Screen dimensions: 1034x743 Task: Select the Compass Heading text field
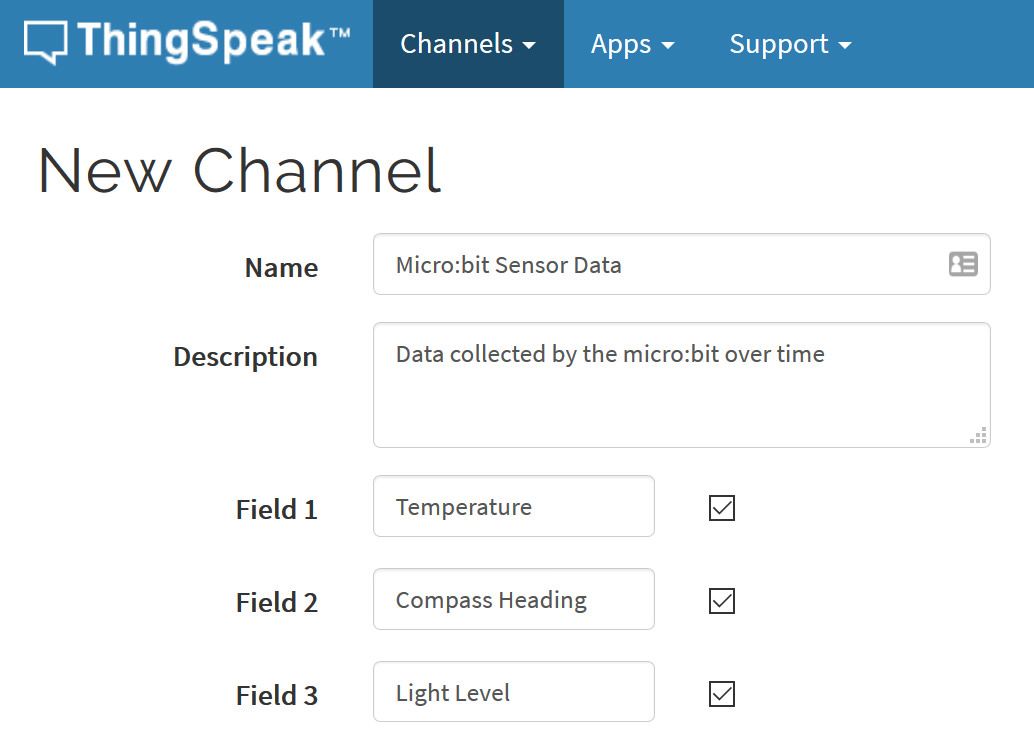point(513,600)
